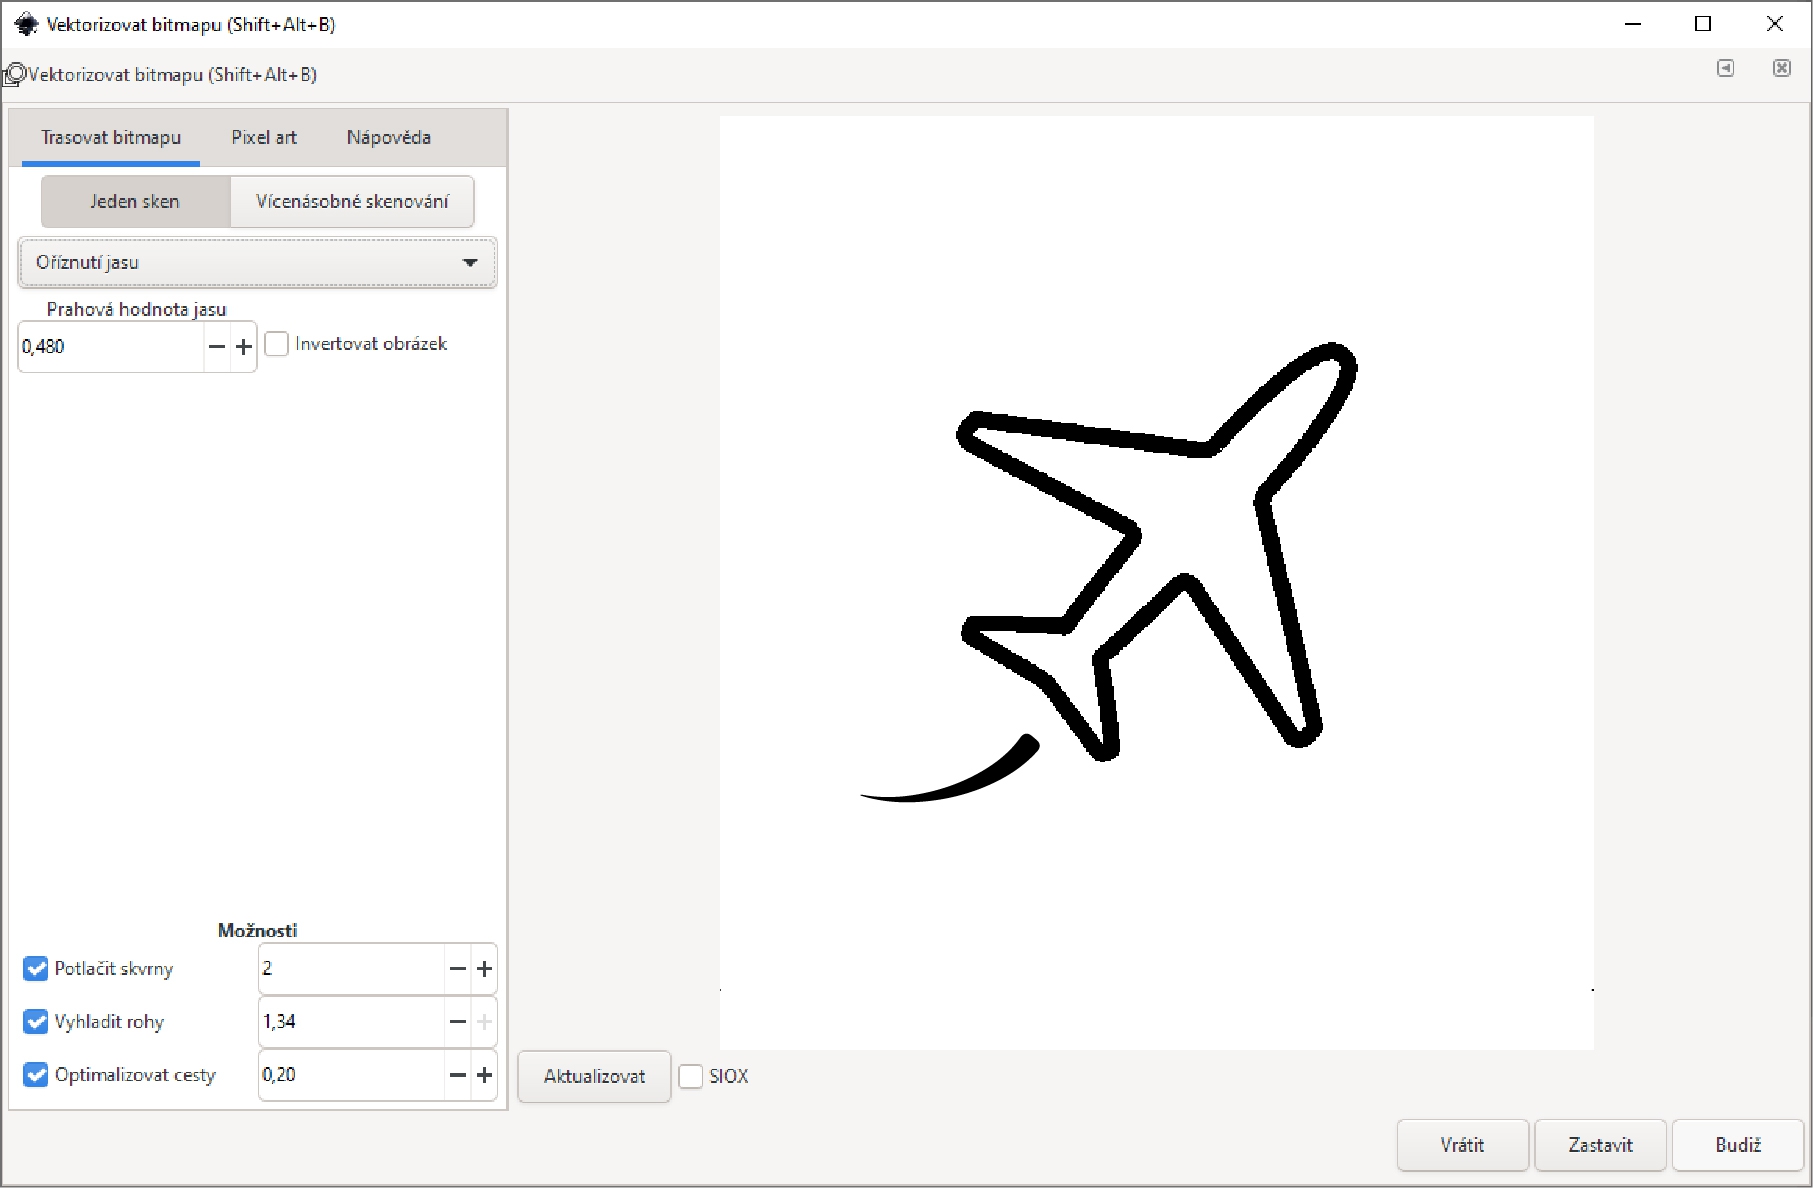Click the brightness threshold input field
This screenshot has height=1188, width=1813.
[x=110, y=347]
